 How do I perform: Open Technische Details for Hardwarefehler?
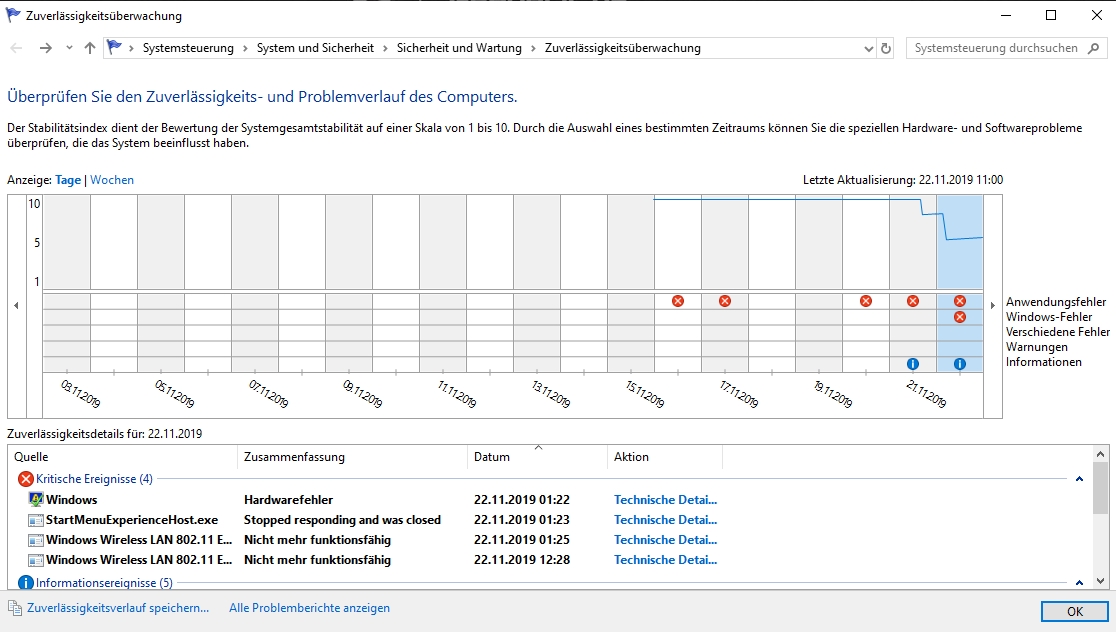[x=665, y=500]
